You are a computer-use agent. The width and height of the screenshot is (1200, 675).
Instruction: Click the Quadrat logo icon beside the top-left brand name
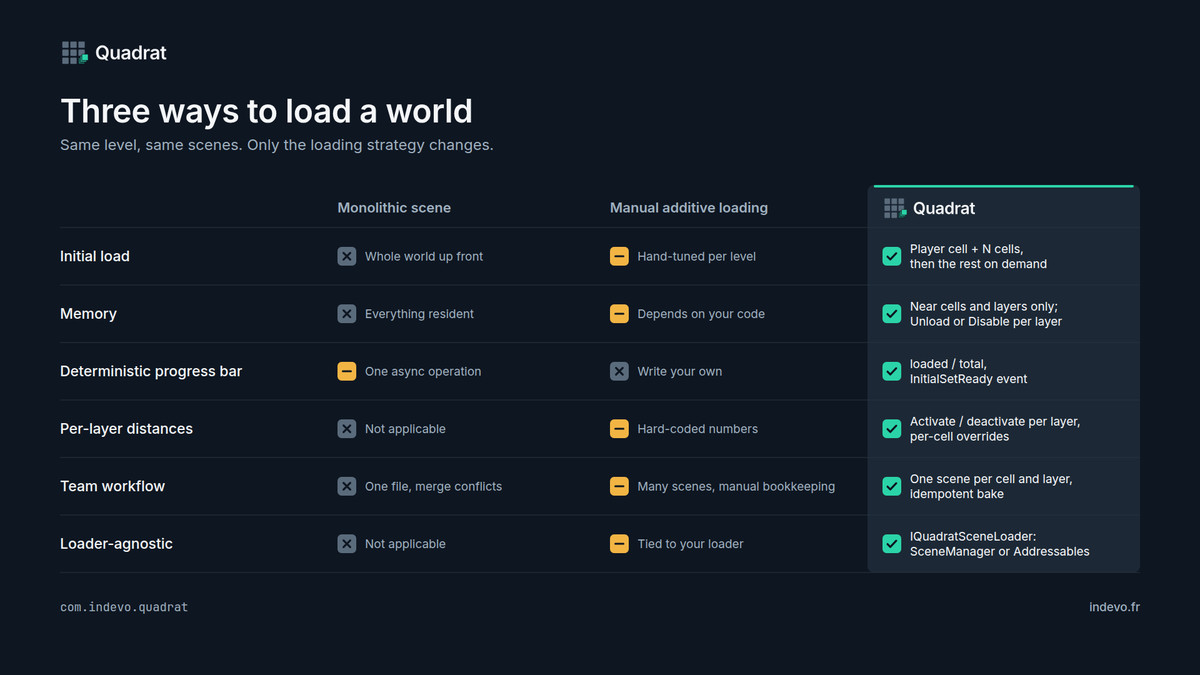click(x=75, y=53)
